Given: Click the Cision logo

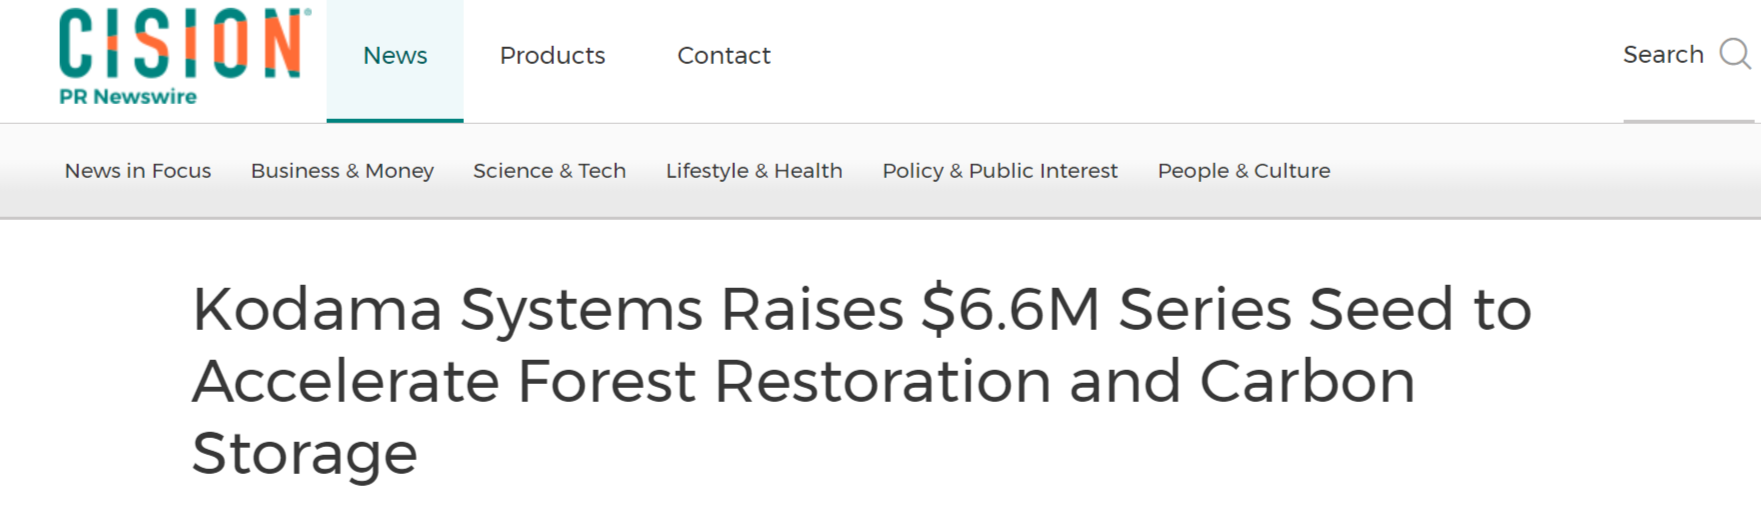Looking at the screenshot, I should pyautogui.click(x=184, y=44).
